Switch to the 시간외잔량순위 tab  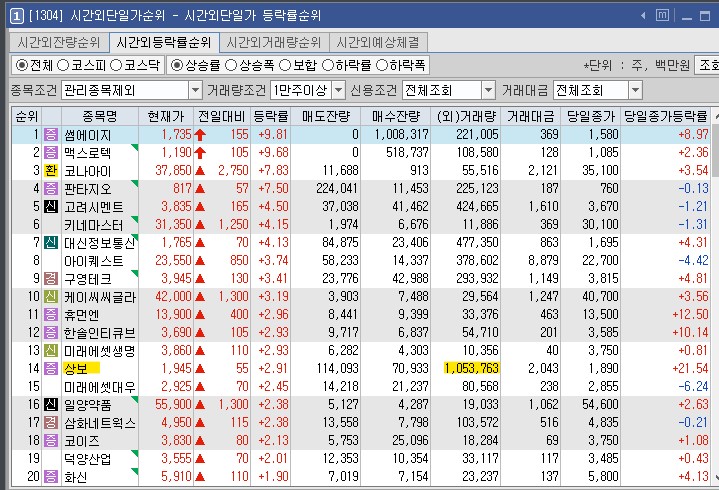click(x=59, y=43)
